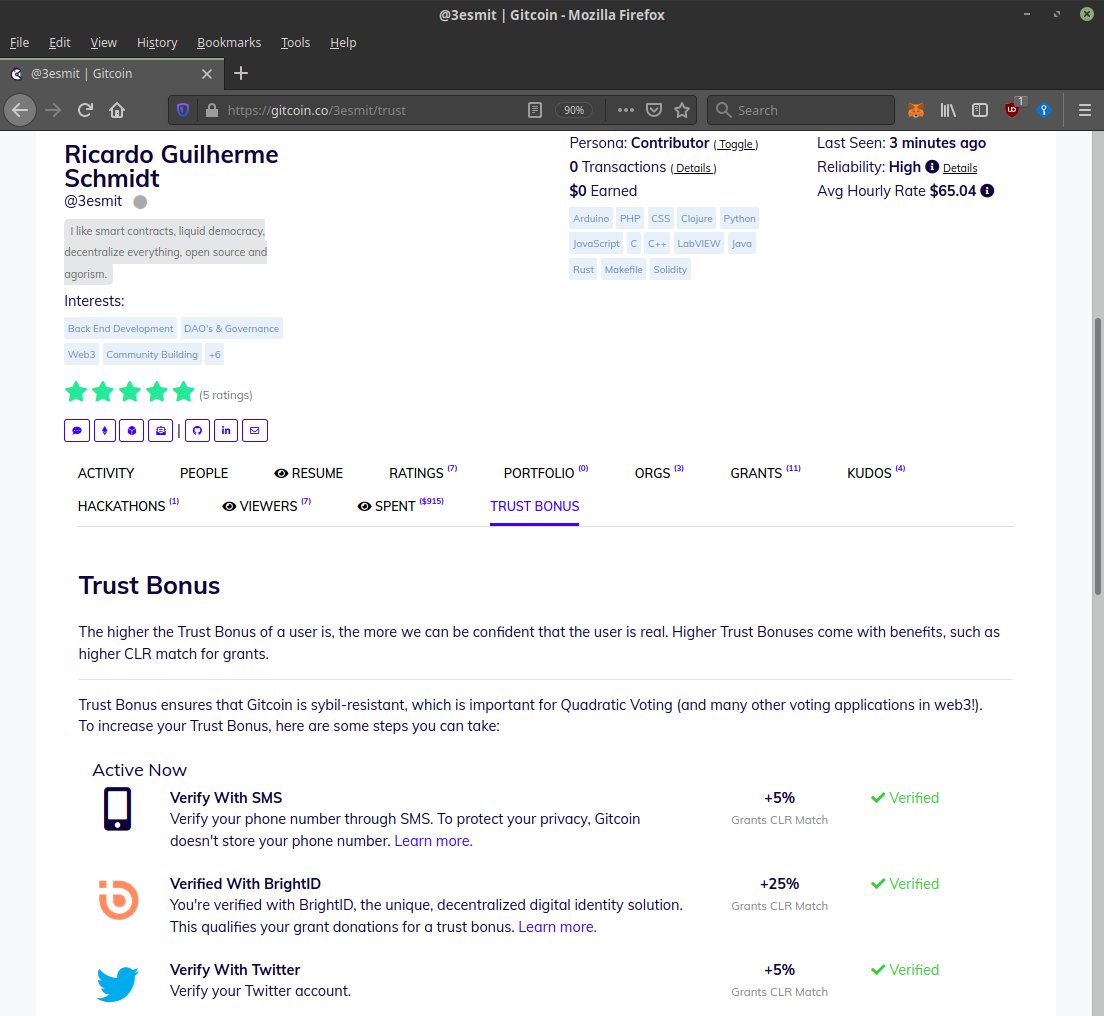Click the email envelope icon button
The image size is (1104, 1016).
tap(254, 430)
